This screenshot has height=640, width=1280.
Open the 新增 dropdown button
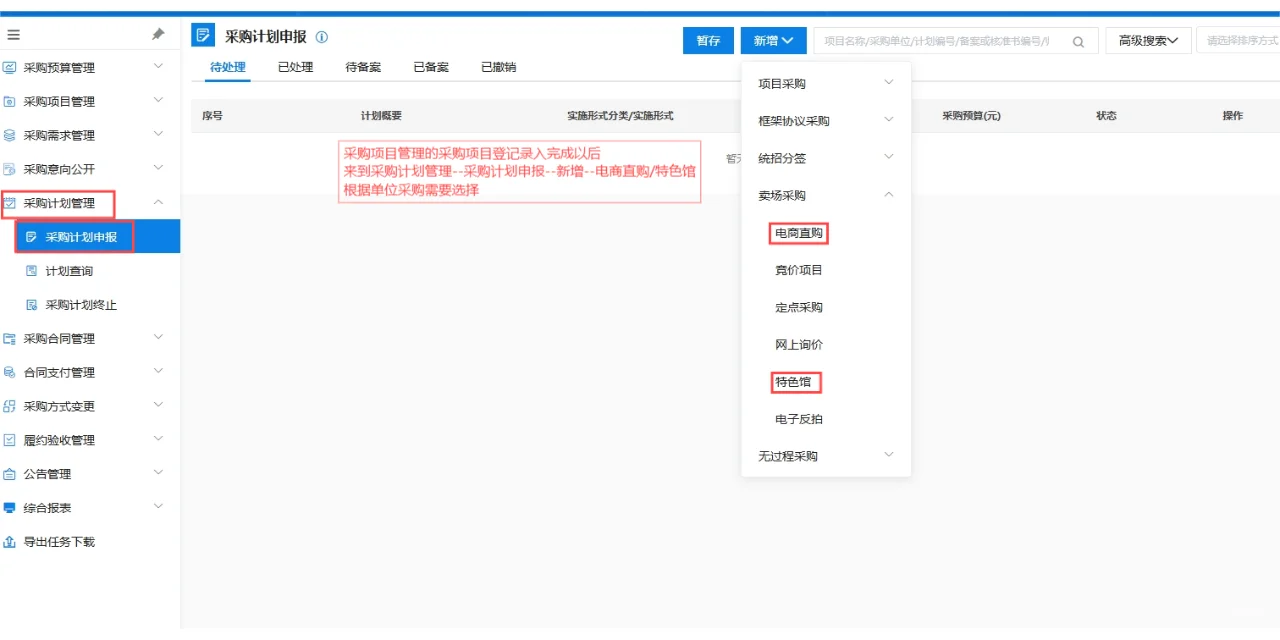[774, 41]
